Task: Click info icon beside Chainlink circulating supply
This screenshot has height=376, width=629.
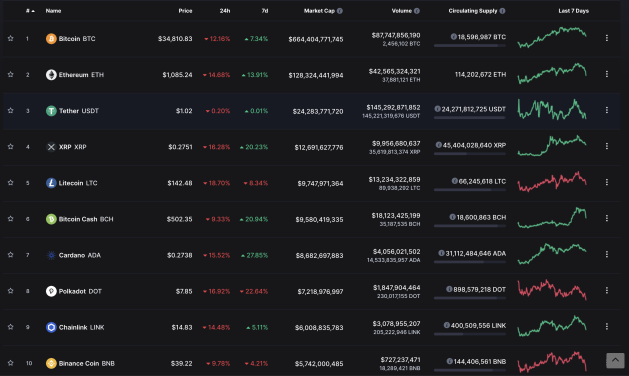Action: 446,325
